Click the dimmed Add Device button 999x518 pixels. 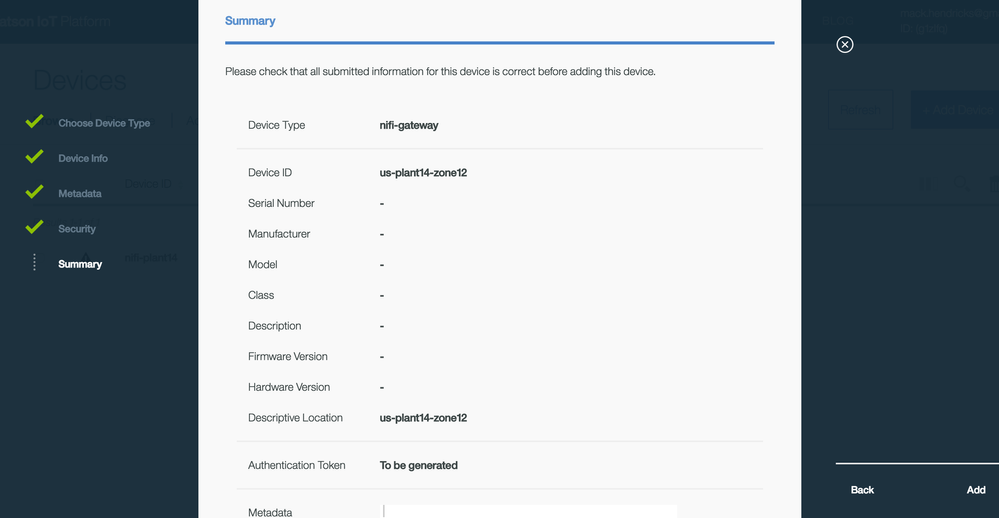coord(954,110)
